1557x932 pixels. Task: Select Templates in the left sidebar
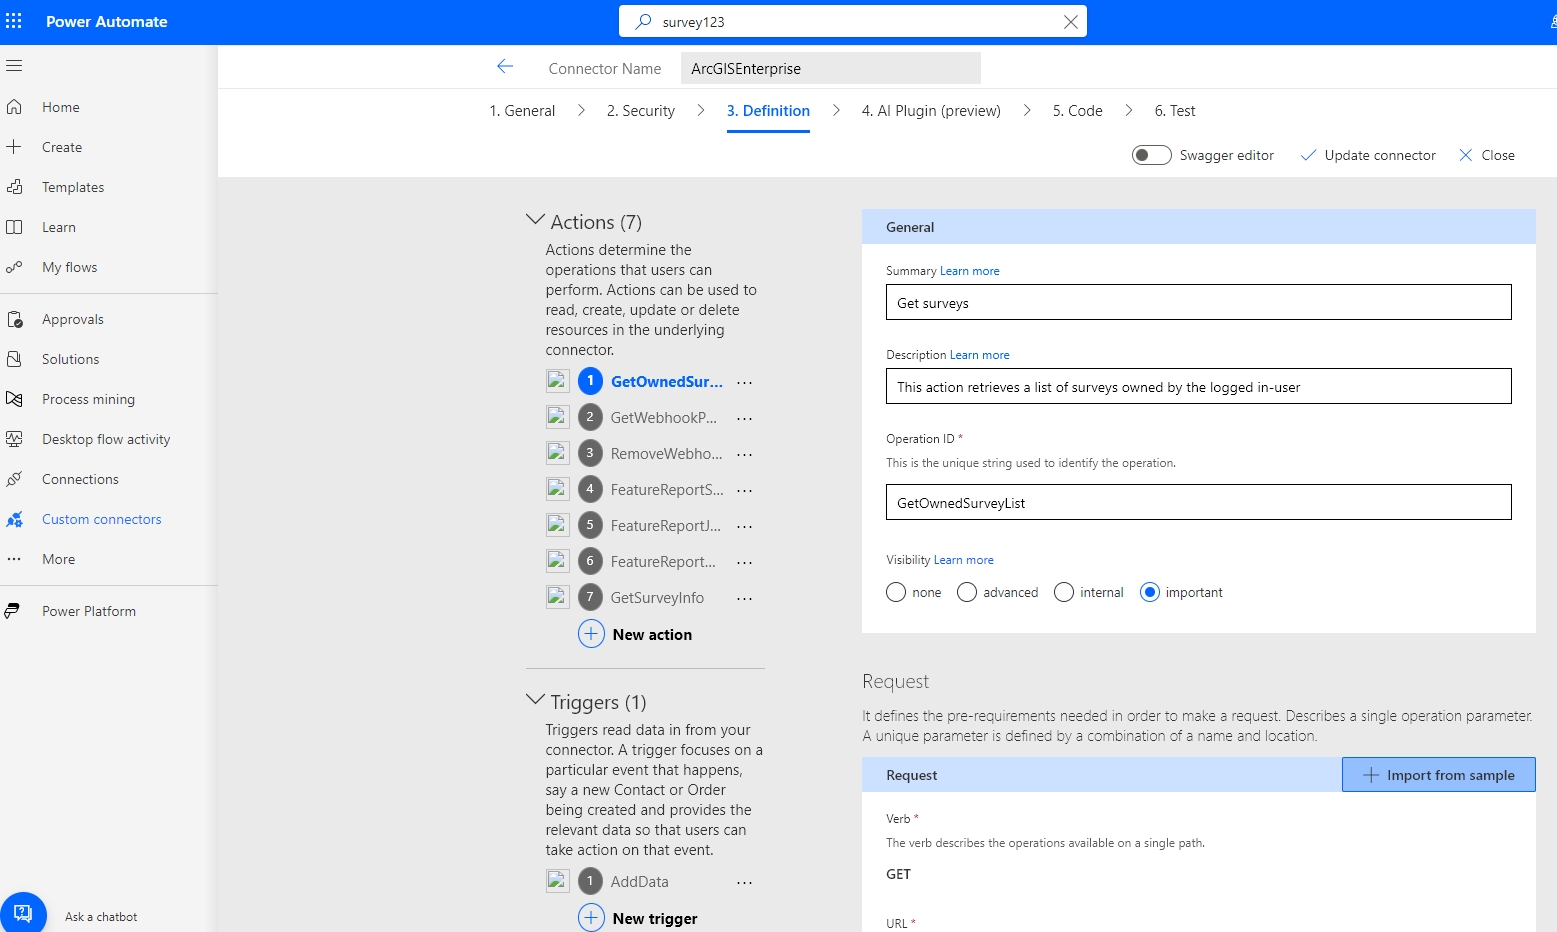[x=72, y=187]
